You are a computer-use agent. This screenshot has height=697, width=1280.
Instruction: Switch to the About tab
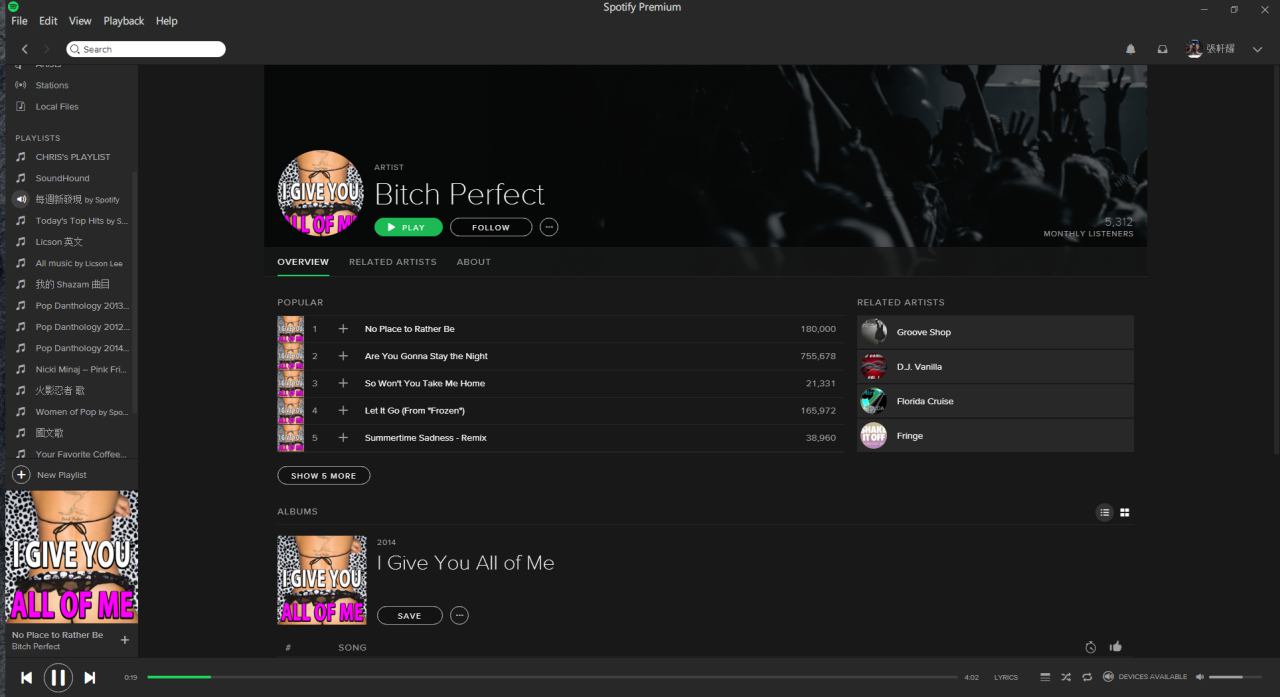[474, 262]
